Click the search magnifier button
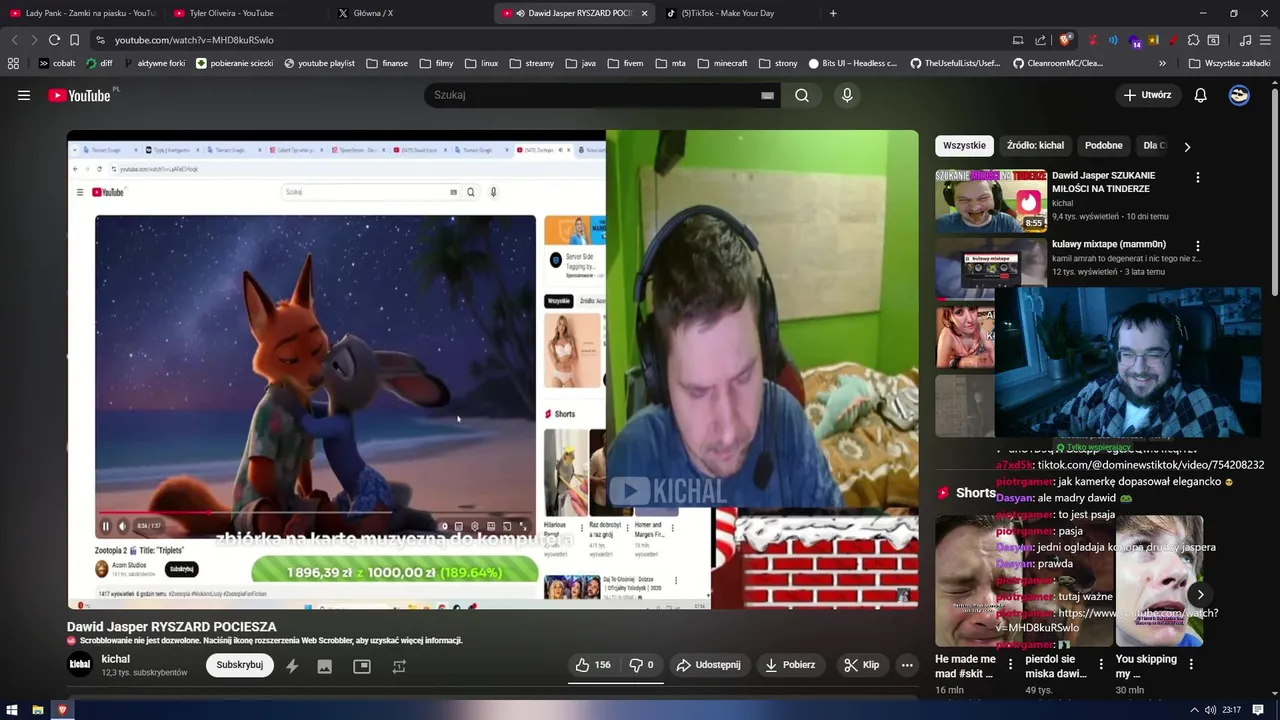 (802, 95)
